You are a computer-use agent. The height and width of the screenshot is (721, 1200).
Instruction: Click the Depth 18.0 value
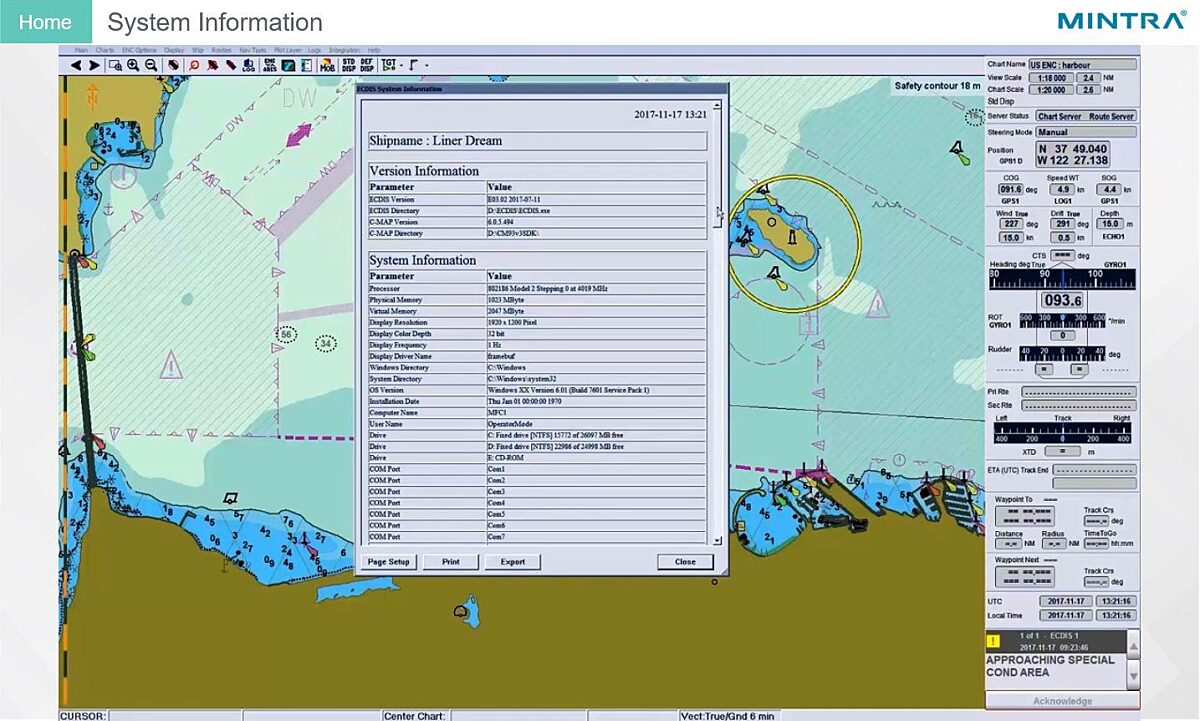(1111, 224)
